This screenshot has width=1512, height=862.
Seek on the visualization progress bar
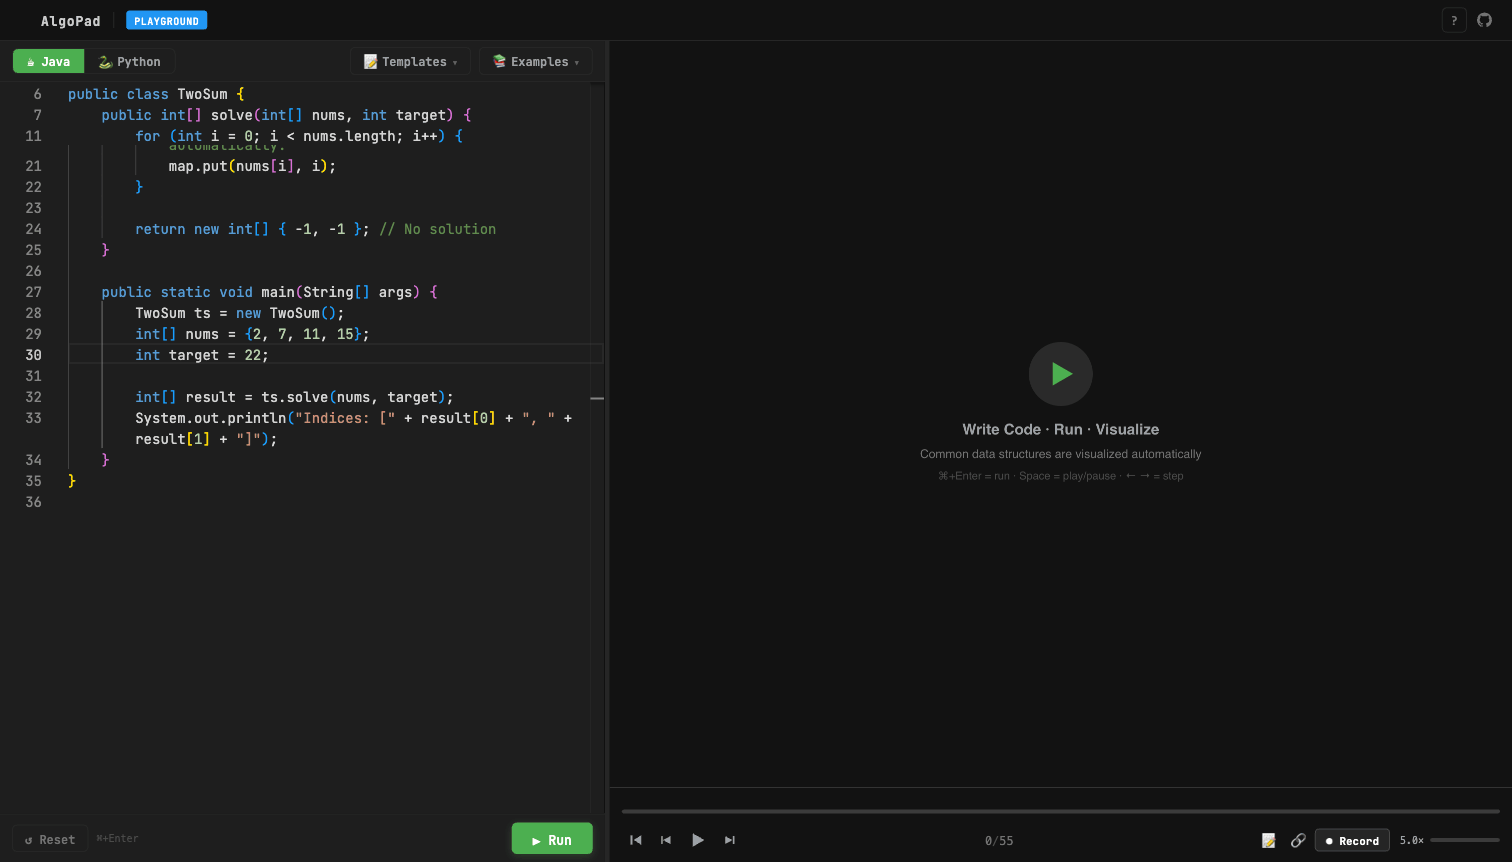pos(1061,811)
